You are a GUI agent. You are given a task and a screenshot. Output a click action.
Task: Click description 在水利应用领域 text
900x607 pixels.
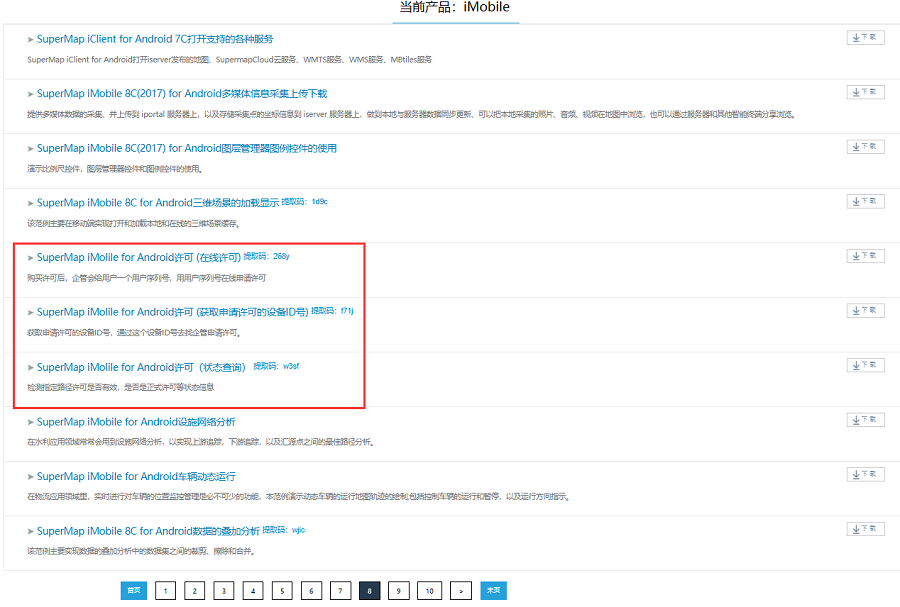(201, 442)
